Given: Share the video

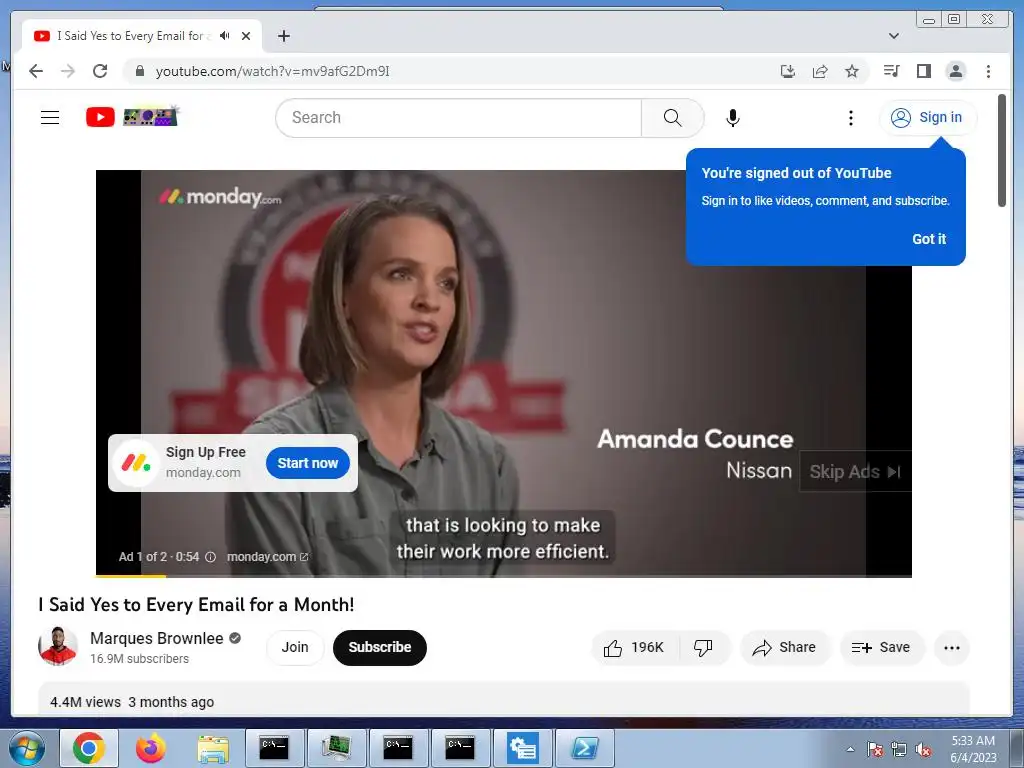Looking at the screenshot, I should [x=784, y=647].
